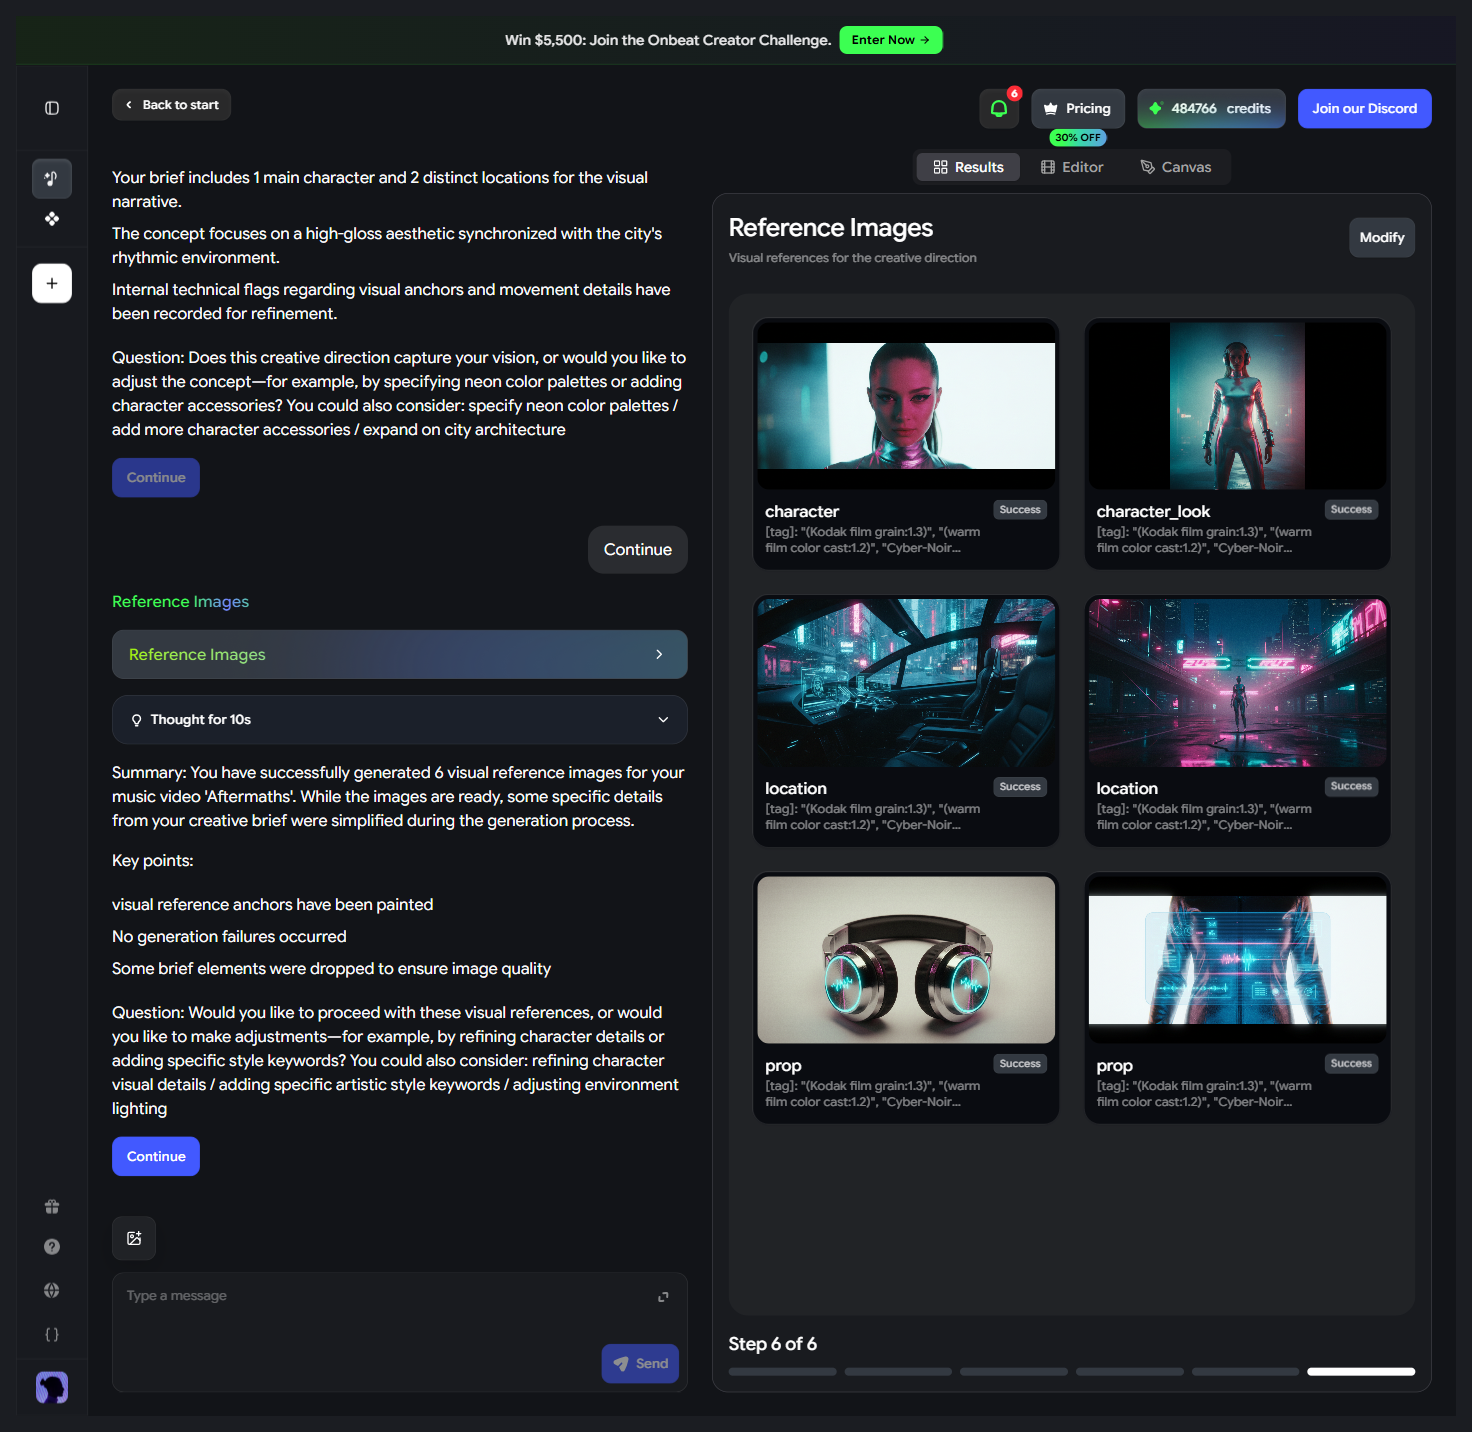The height and width of the screenshot is (1432, 1472).
Task: Click the globe language icon
Action: pos(52,1290)
